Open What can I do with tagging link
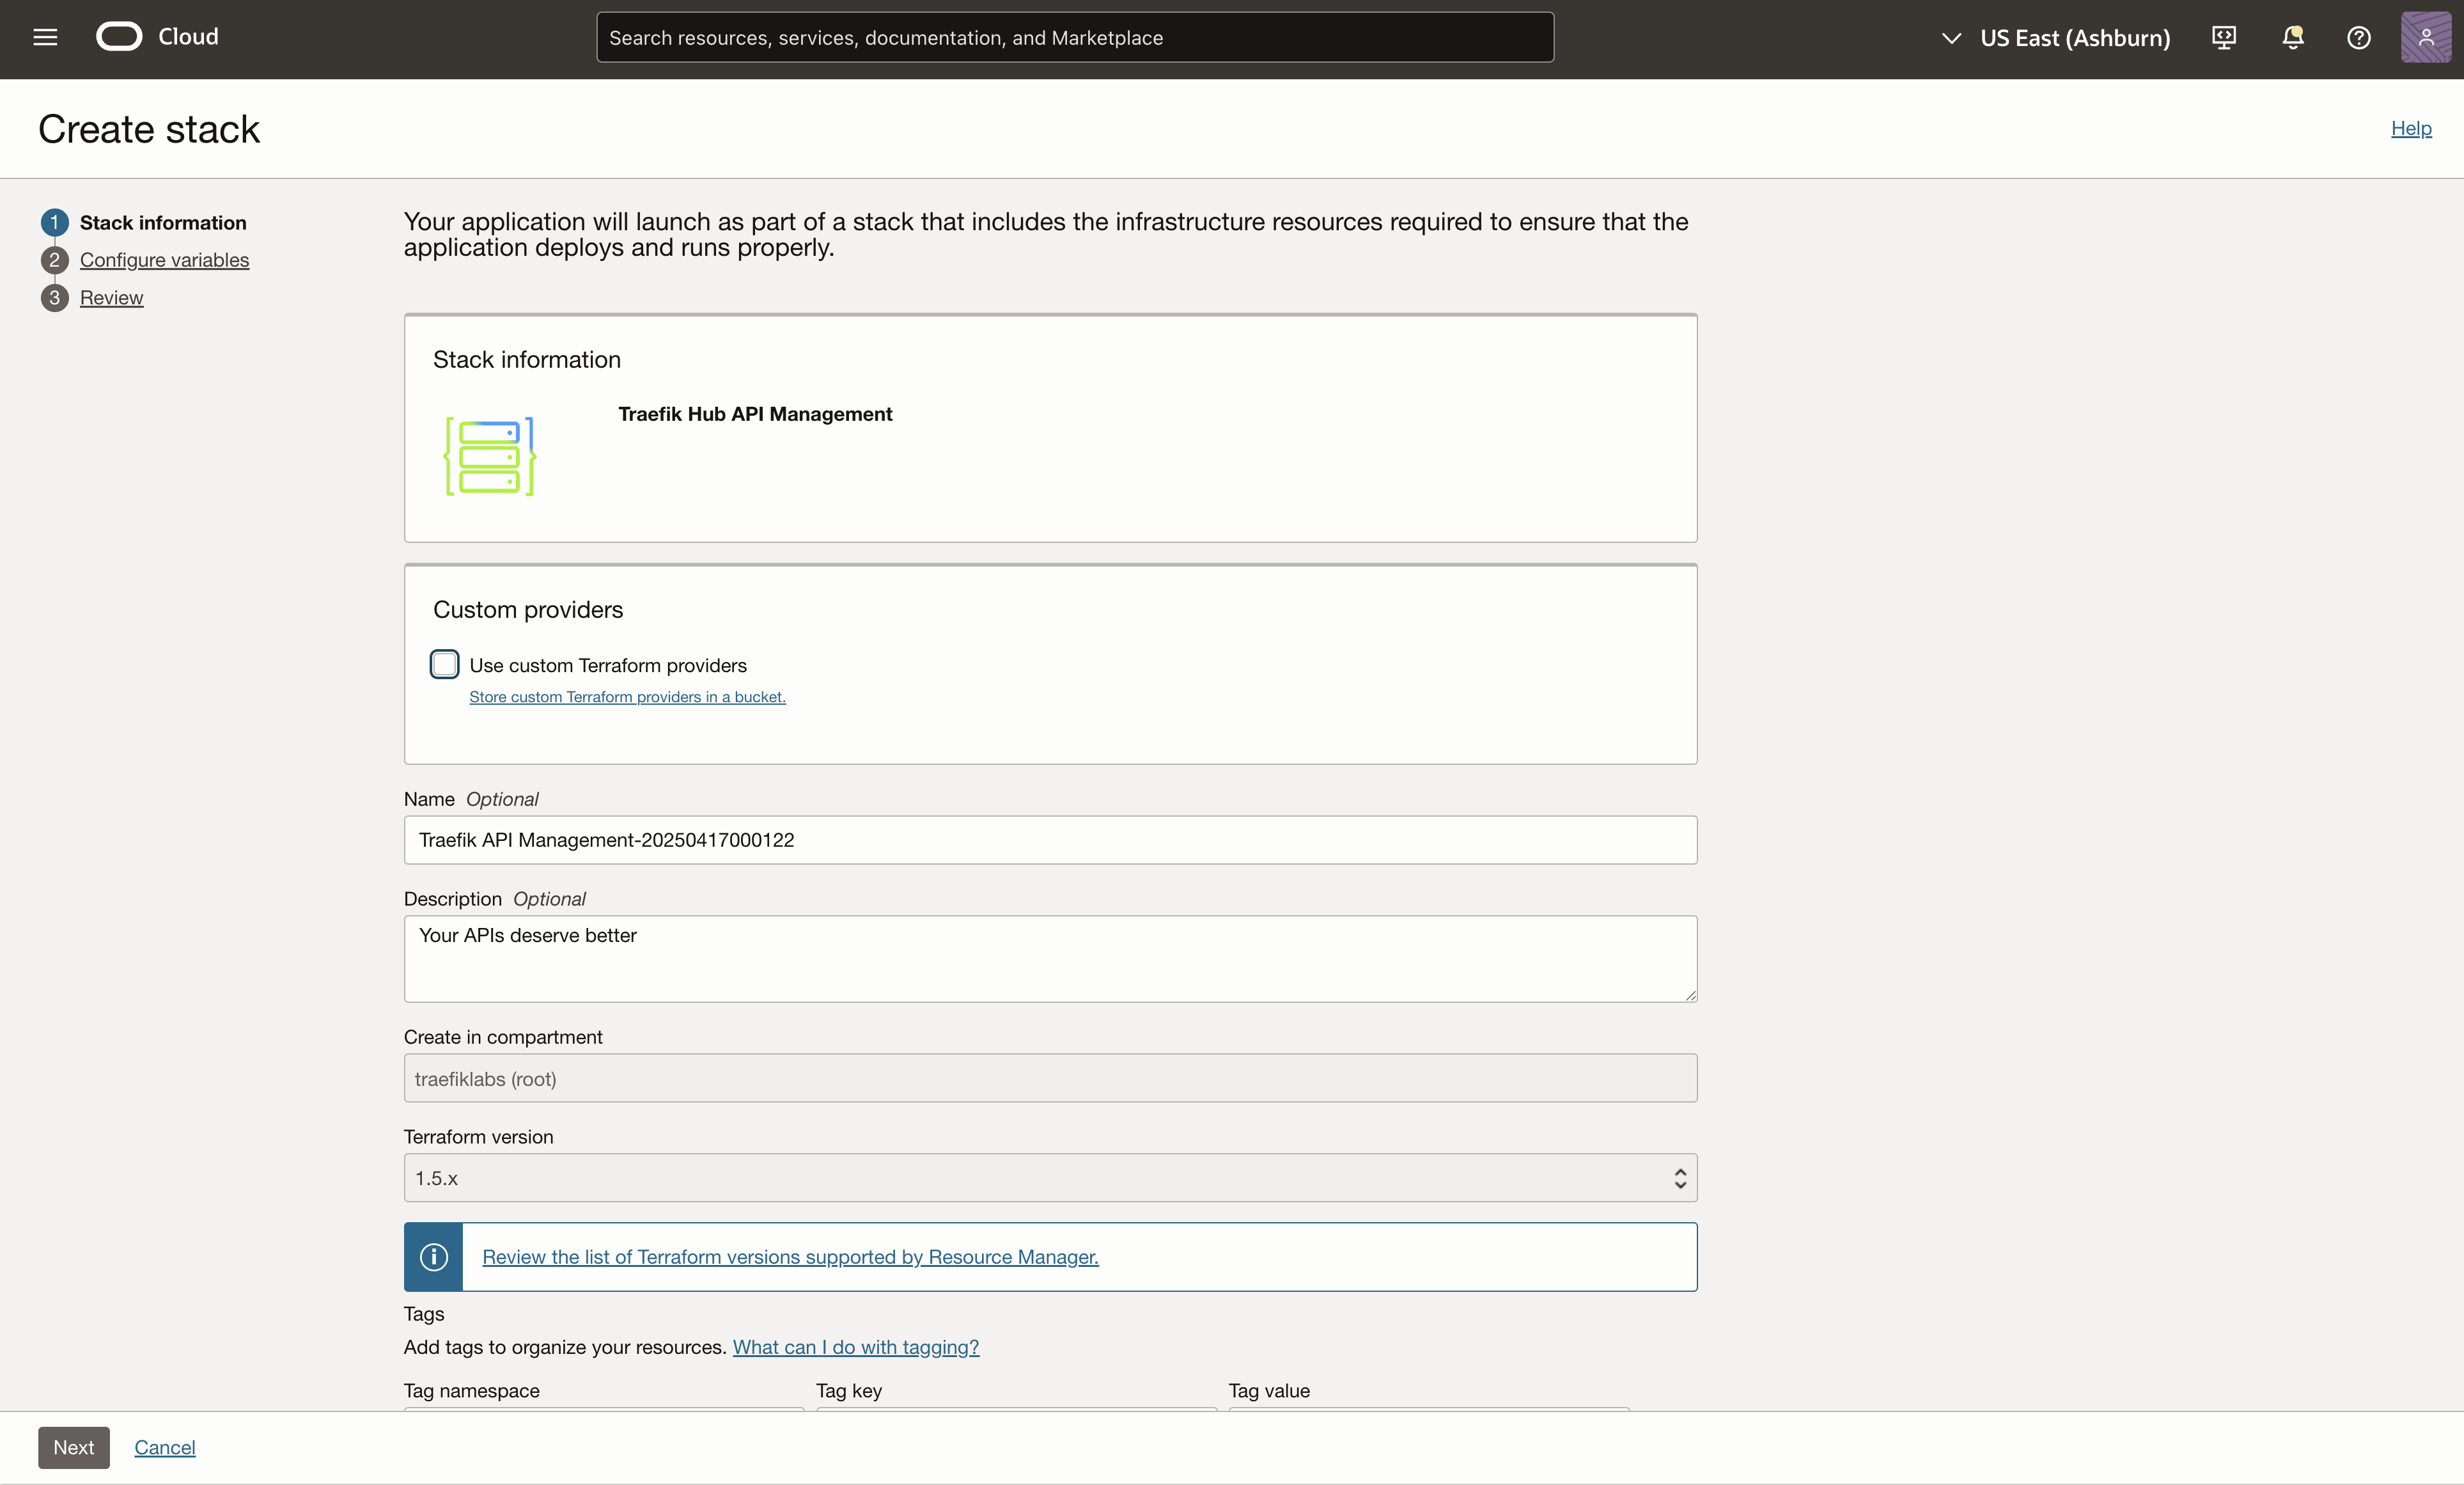 tap(855, 1347)
